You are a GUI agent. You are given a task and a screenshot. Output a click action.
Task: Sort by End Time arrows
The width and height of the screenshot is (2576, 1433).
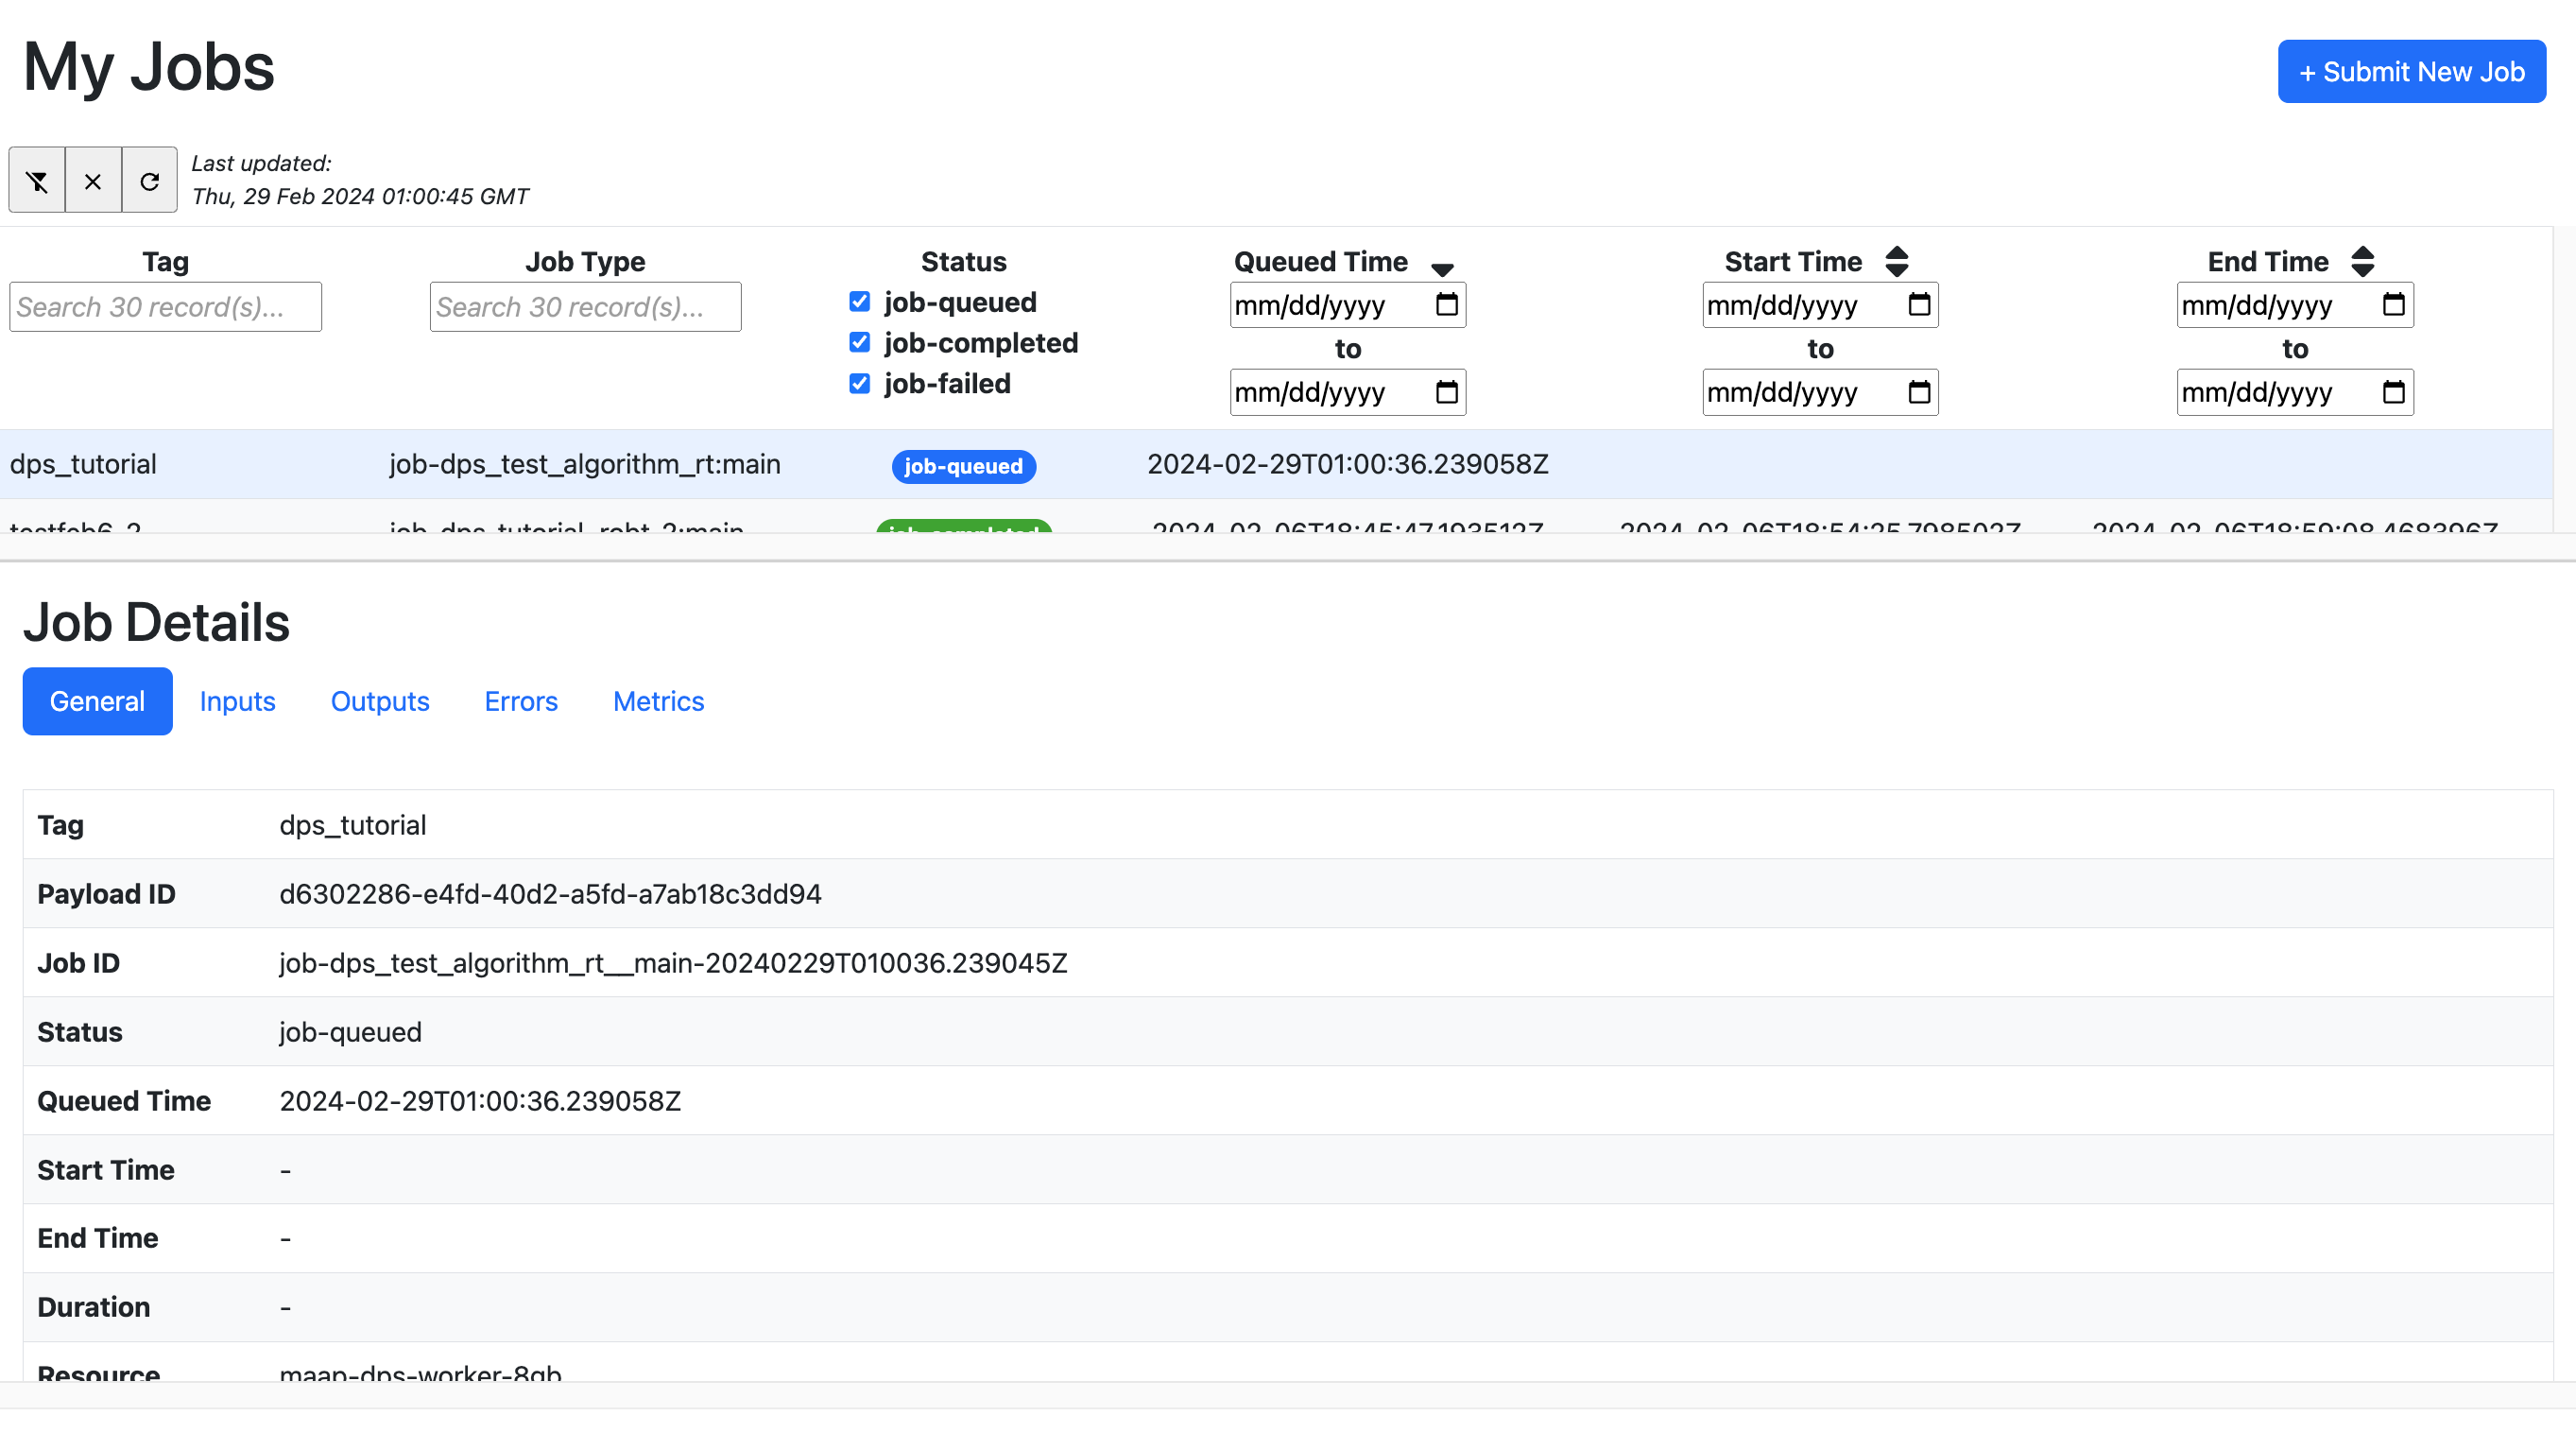[2363, 261]
